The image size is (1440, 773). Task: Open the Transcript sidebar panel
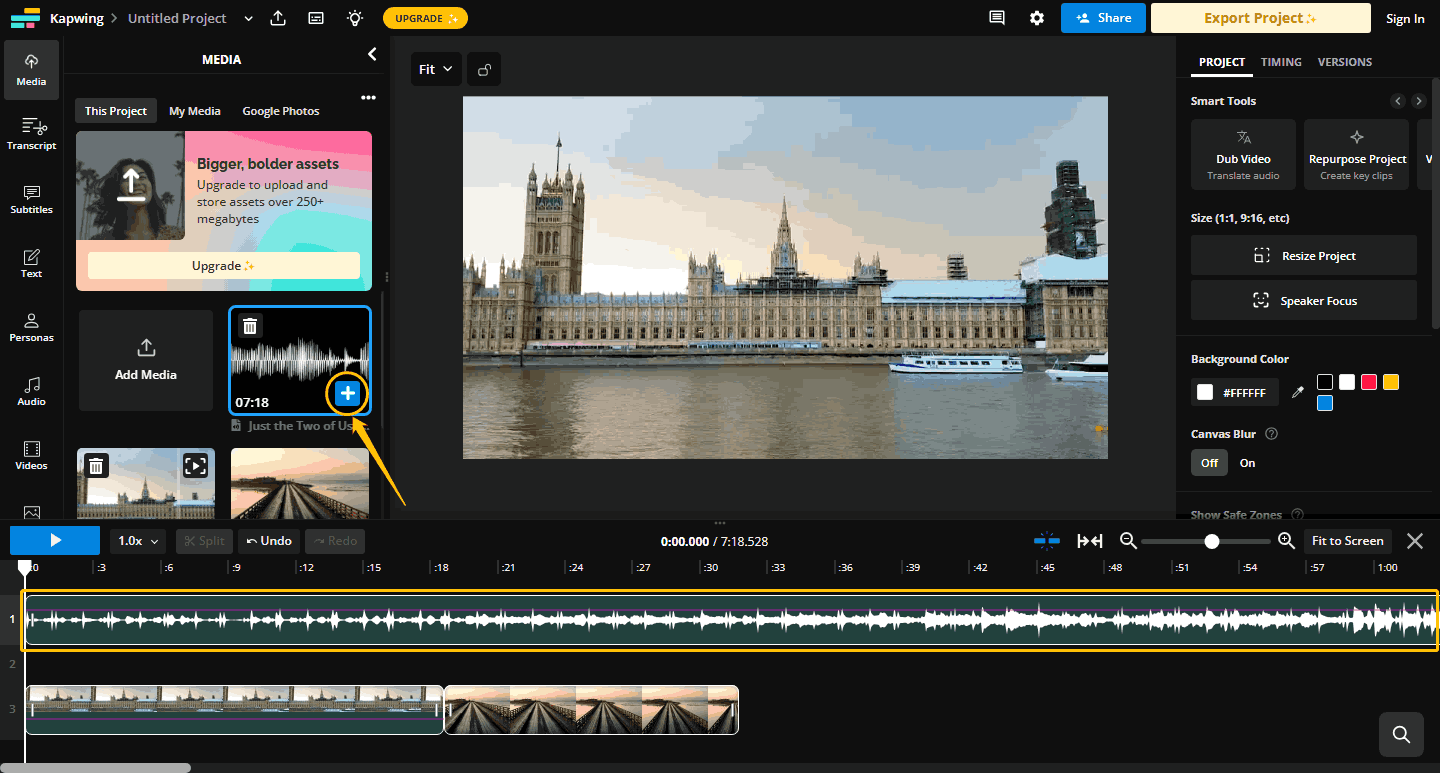click(31, 134)
